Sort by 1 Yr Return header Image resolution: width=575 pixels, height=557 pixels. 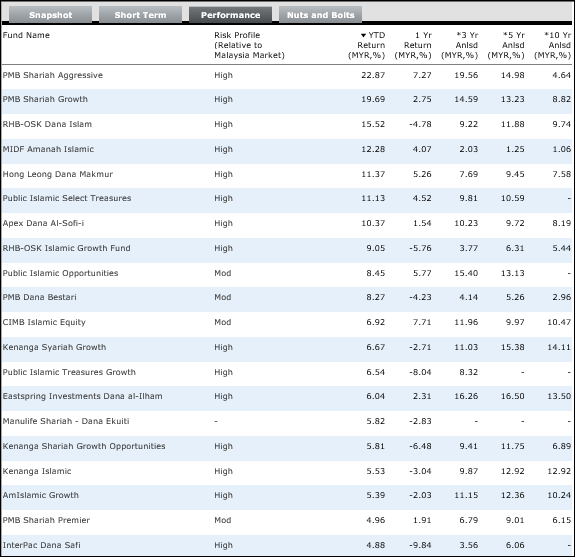tap(413, 45)
